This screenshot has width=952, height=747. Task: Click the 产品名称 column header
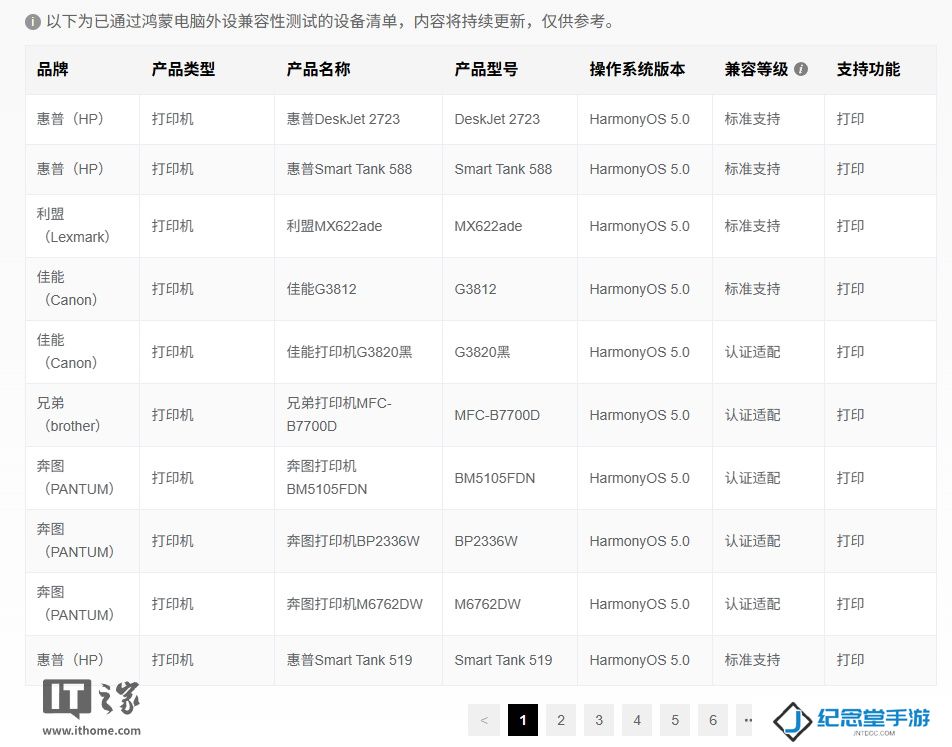coord(318,69)
